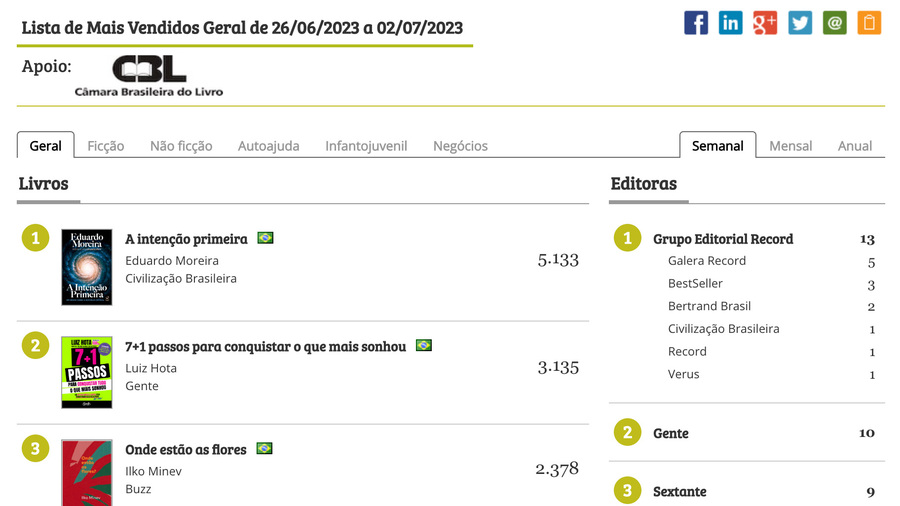Click cover thumbnail of Onde estão as flores
Screen dimensions: 900x506
pyautogui.click(x=87, y=473)
